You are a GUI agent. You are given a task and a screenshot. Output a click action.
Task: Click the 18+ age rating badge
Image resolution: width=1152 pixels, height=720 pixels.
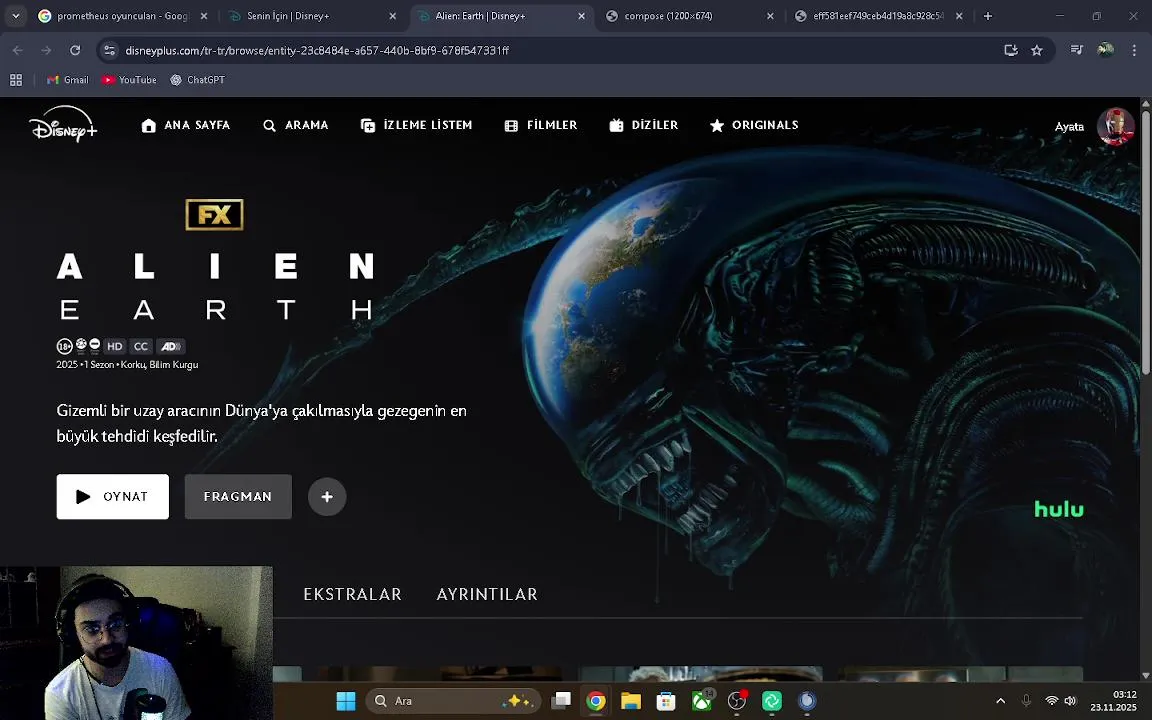65,346
